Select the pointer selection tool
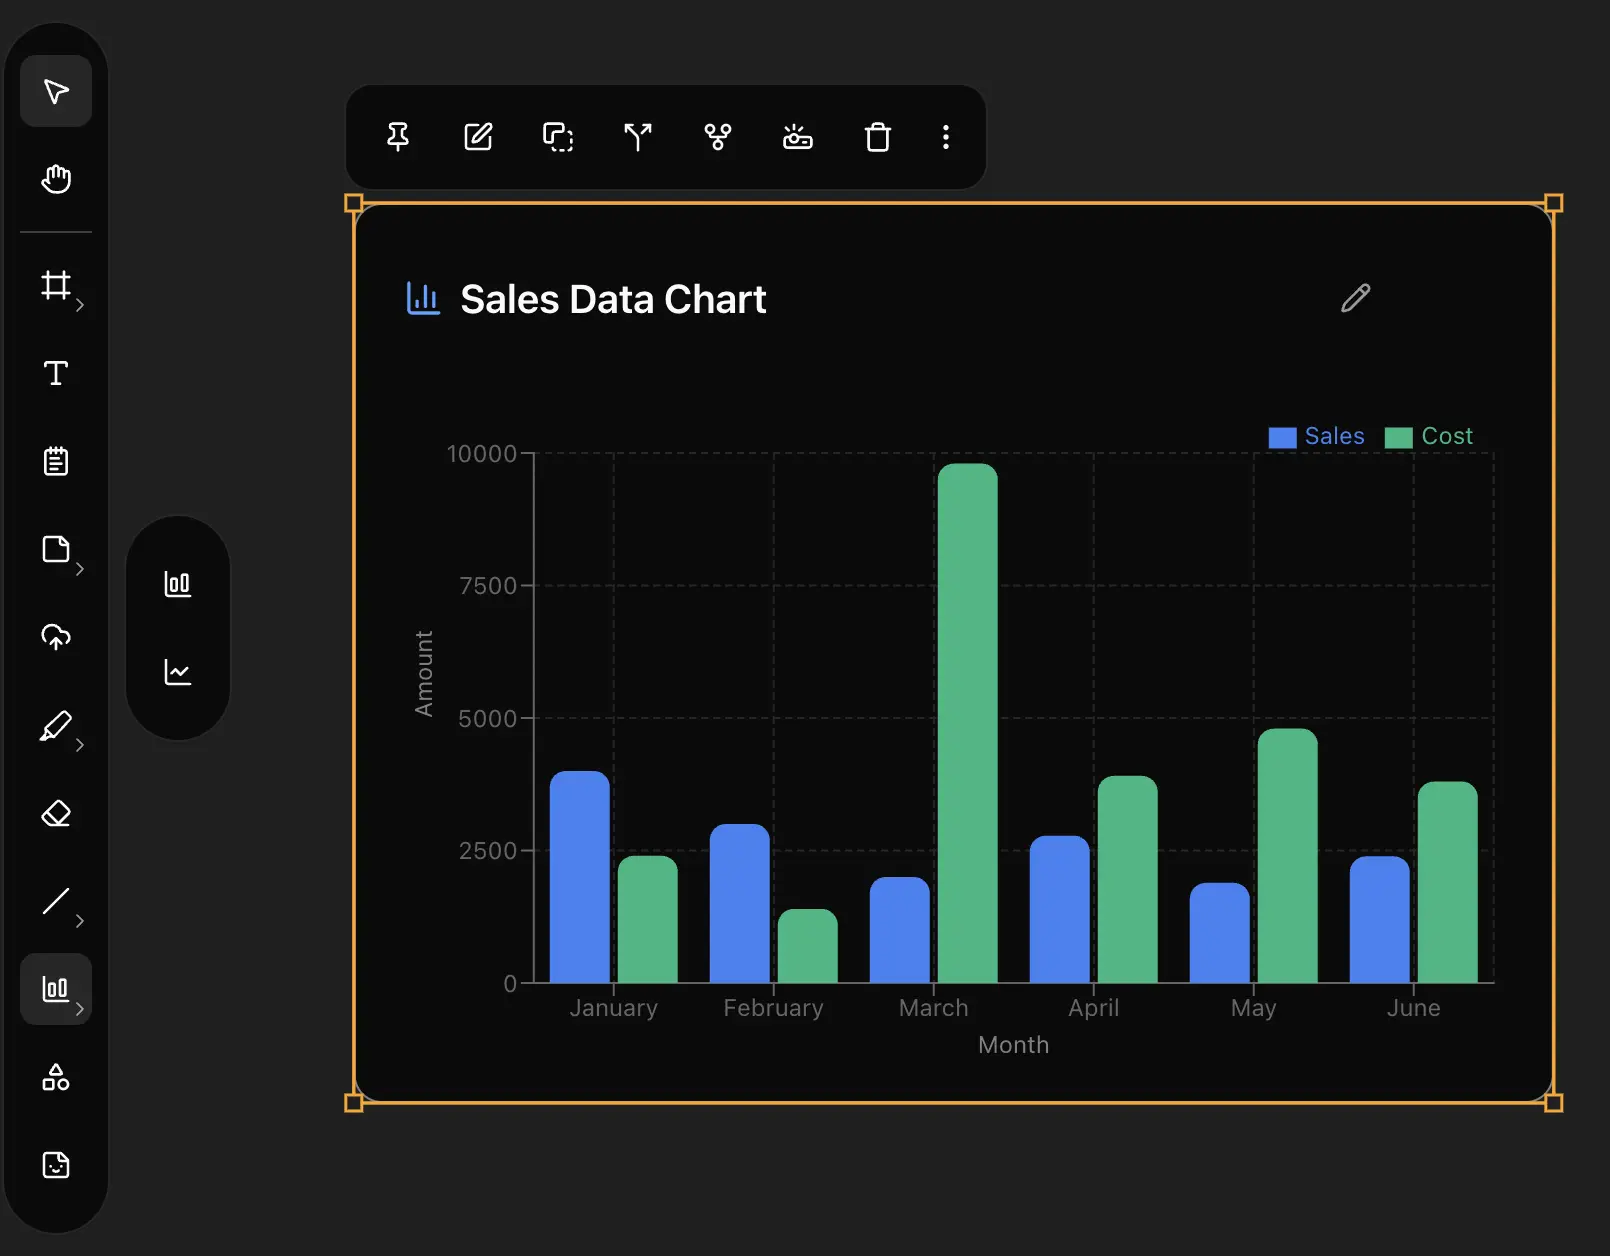This screenshot has width=1610, height=1256. click(x=56, y=91)
